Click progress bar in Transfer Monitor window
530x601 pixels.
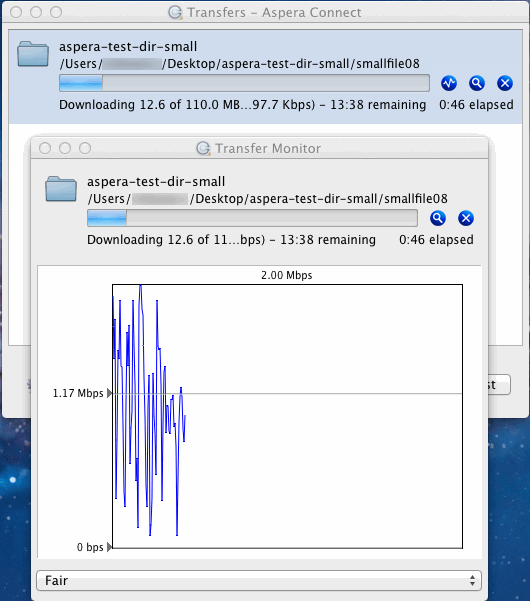[252, 218]
